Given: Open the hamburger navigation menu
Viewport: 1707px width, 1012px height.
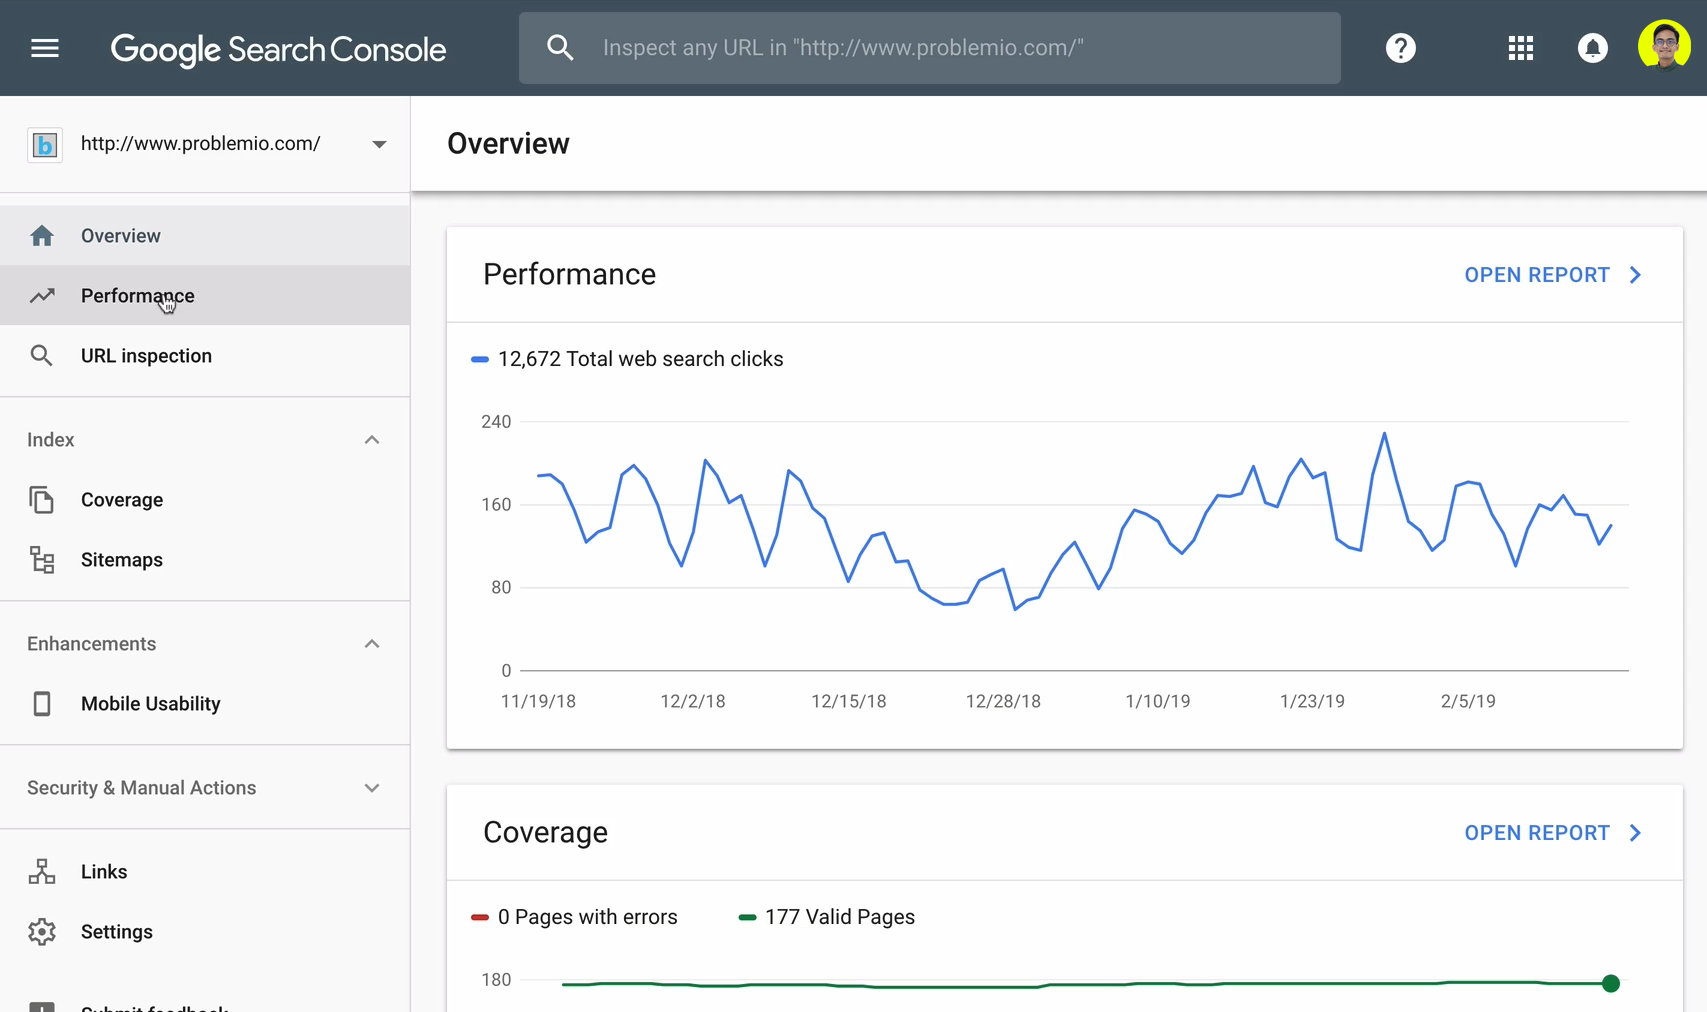Looking at the screenshot, I should (x=45, y=48).
